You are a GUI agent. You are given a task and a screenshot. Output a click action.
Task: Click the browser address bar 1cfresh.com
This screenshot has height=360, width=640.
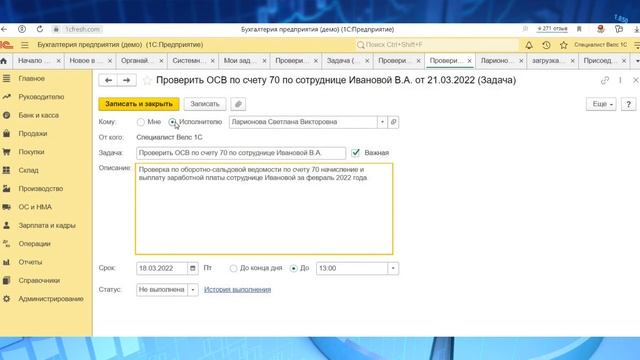point(82,29)
